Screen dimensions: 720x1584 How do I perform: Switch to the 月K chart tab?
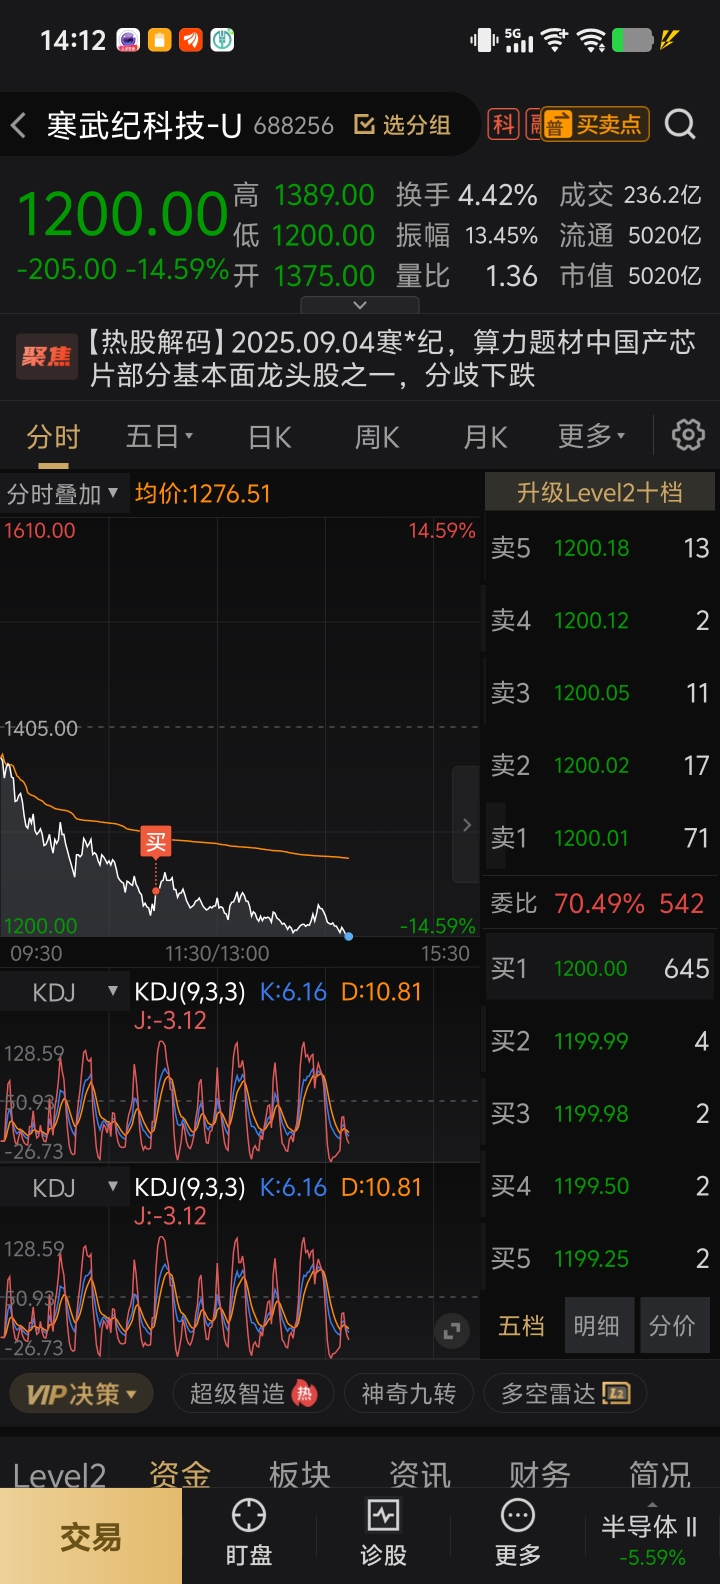coord(485,437)
